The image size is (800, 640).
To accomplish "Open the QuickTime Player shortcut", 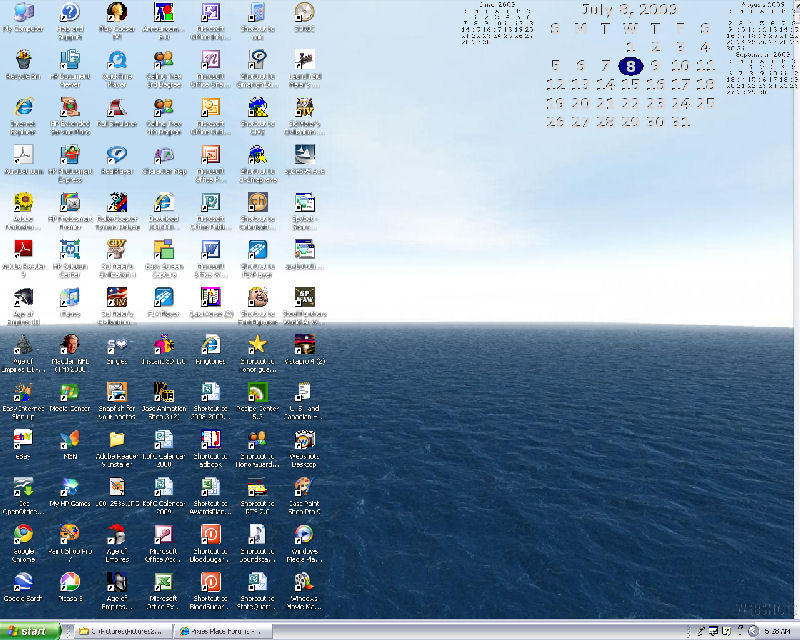I will (117, 61).
